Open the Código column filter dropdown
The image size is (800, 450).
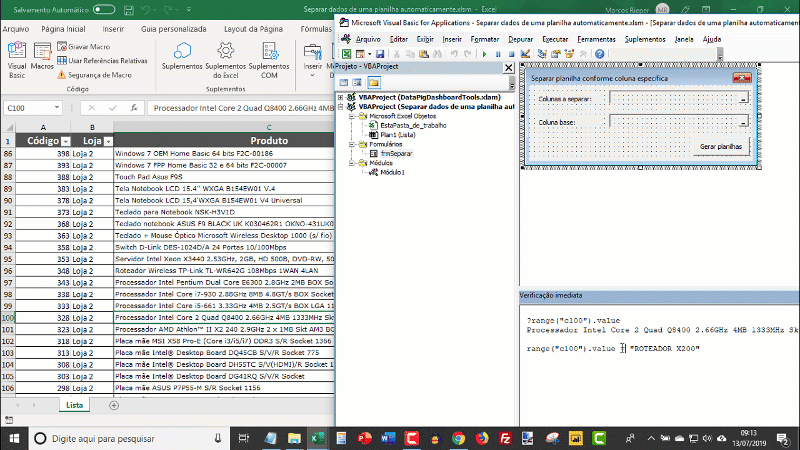click(x=65, y=141)
